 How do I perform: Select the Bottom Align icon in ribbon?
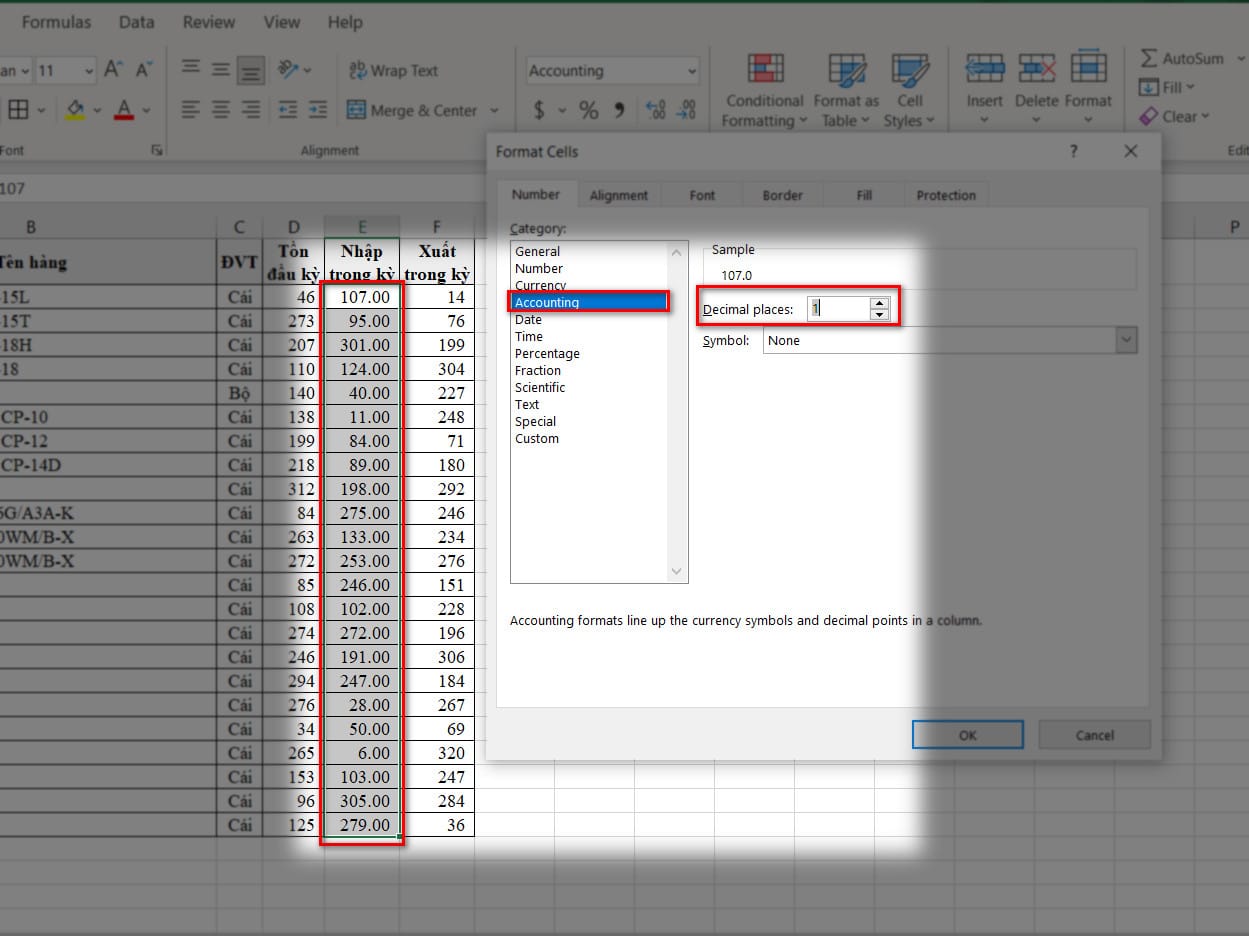(x=251, y=69)
